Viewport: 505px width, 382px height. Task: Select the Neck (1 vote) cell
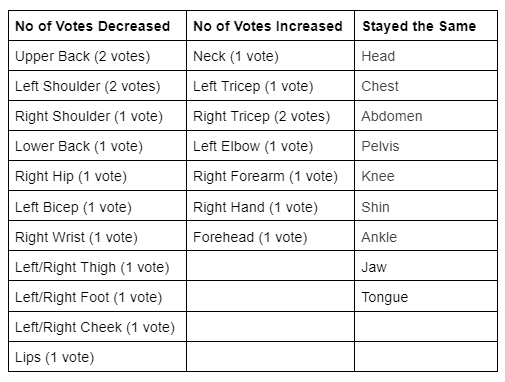(x=270, y=56)
